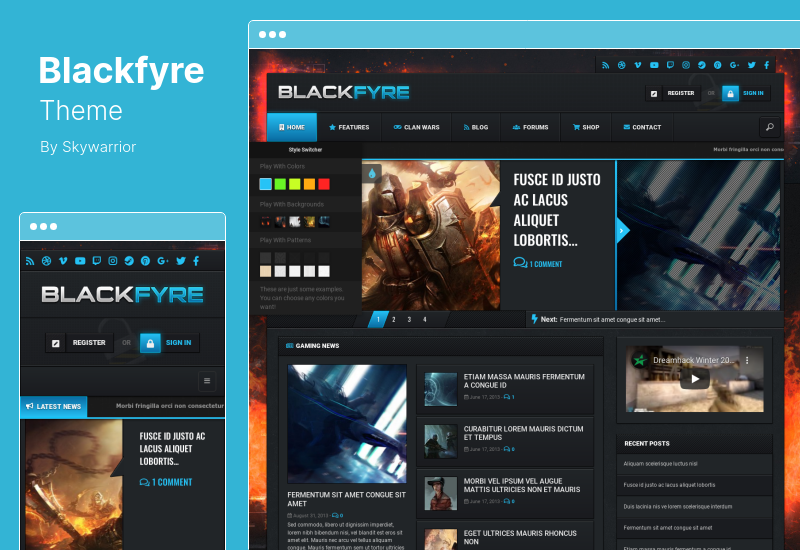Click the blue lock icon in desktop preview
The height and width of the screenshot is (550, 800).
[730, 93]
